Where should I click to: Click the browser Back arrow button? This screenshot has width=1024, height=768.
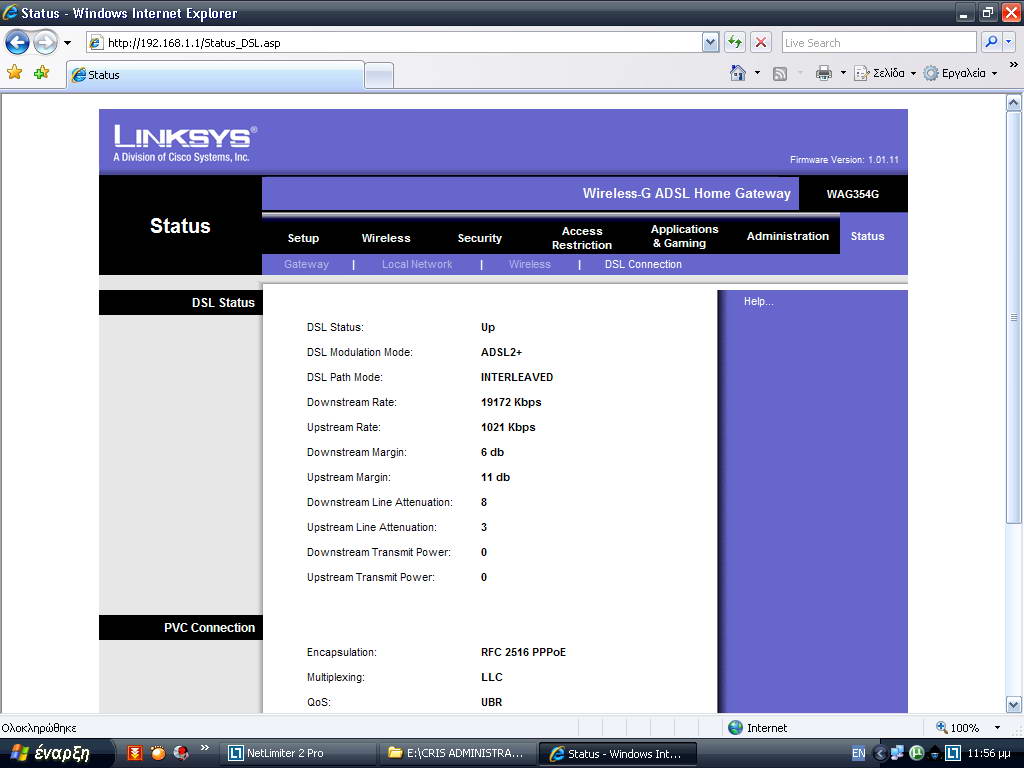(18, 43)
